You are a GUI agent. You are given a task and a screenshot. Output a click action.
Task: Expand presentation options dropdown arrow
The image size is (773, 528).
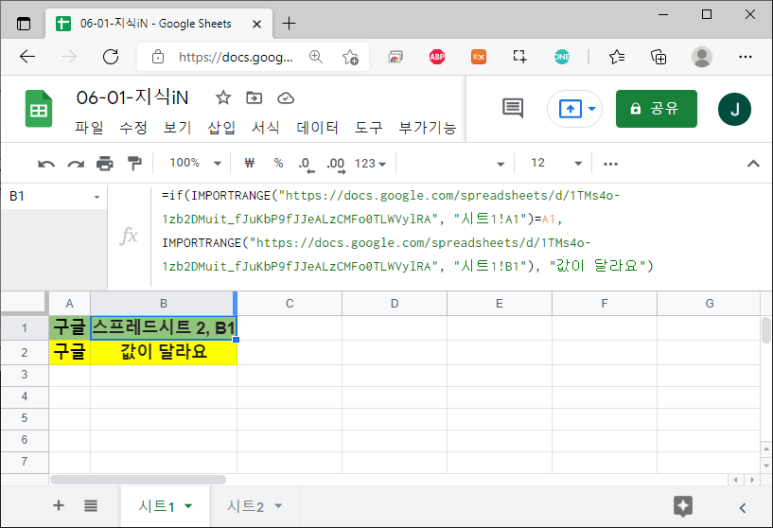click(592, 109)
